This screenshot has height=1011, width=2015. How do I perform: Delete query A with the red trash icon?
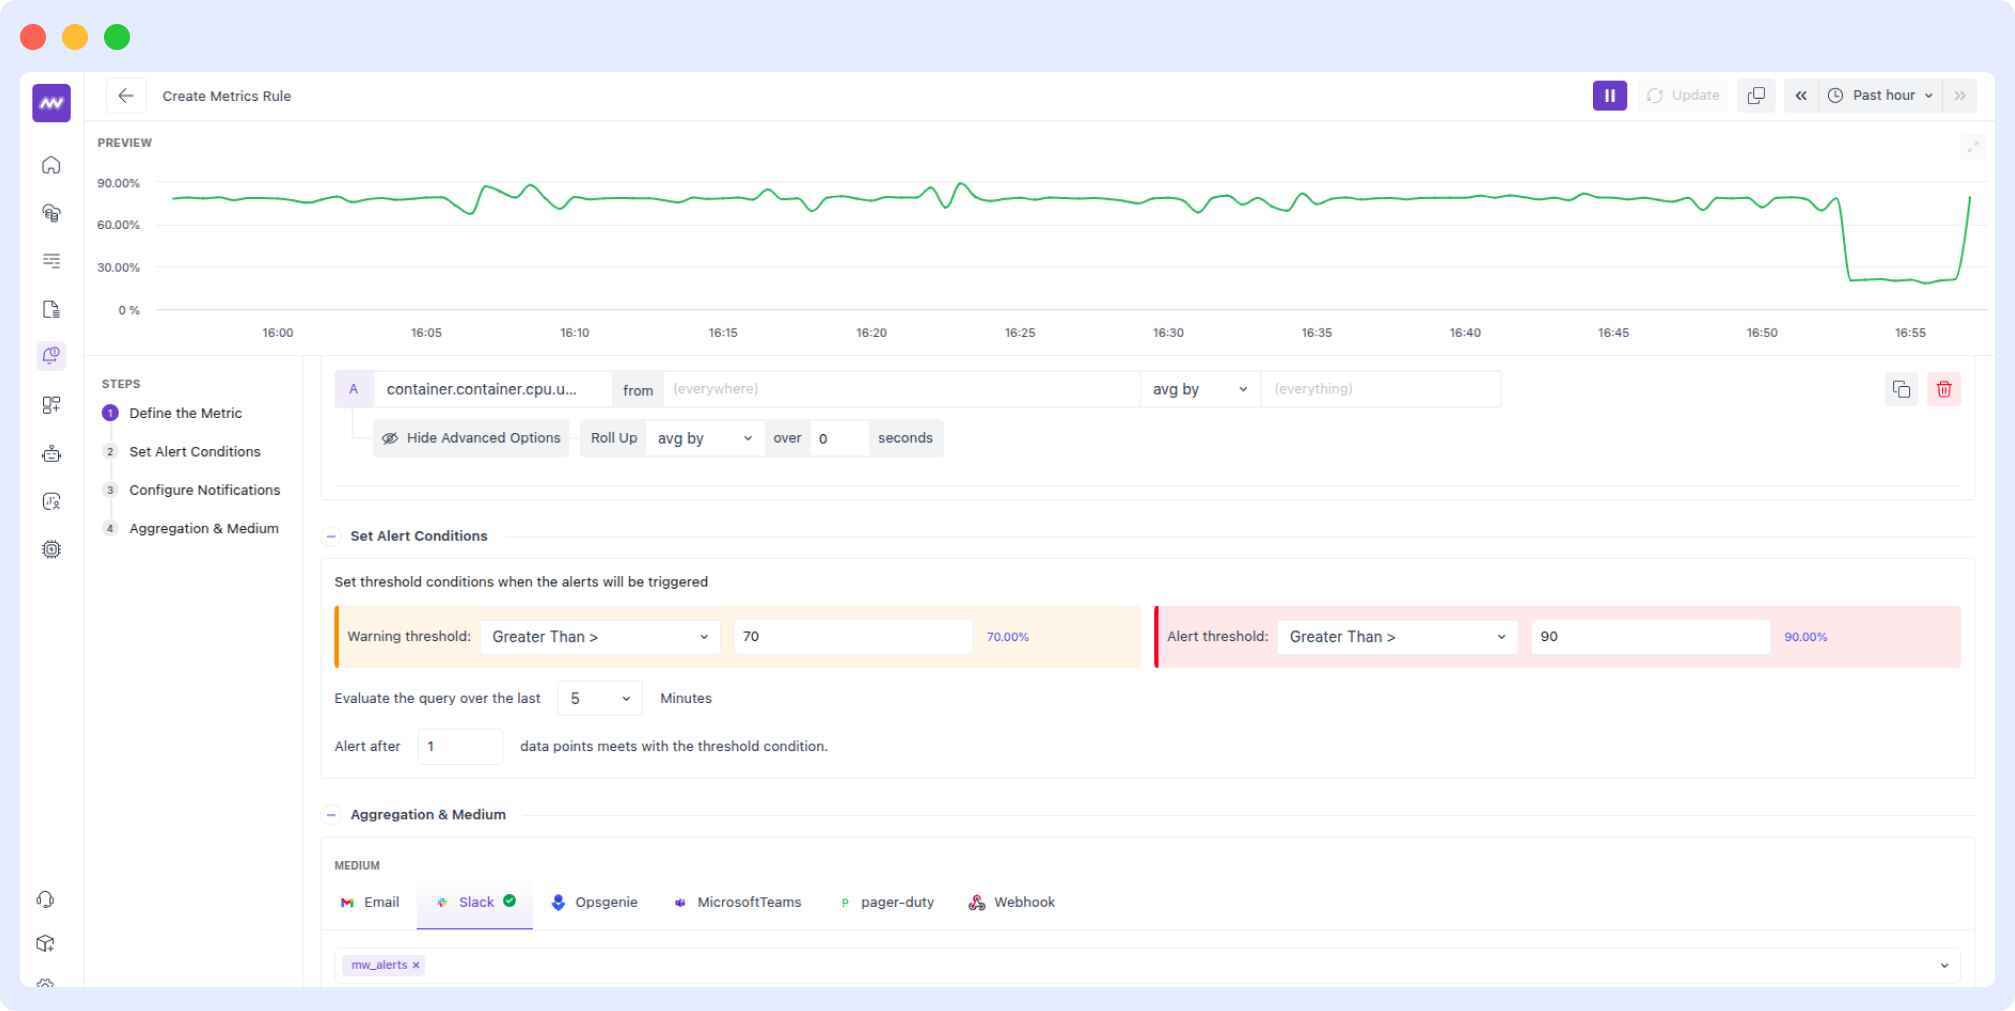1944,389
